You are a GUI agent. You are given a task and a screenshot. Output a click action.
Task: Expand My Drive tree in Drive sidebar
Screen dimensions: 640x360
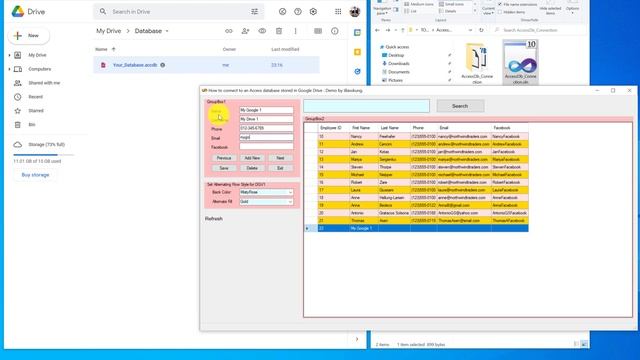click(9, 55)
